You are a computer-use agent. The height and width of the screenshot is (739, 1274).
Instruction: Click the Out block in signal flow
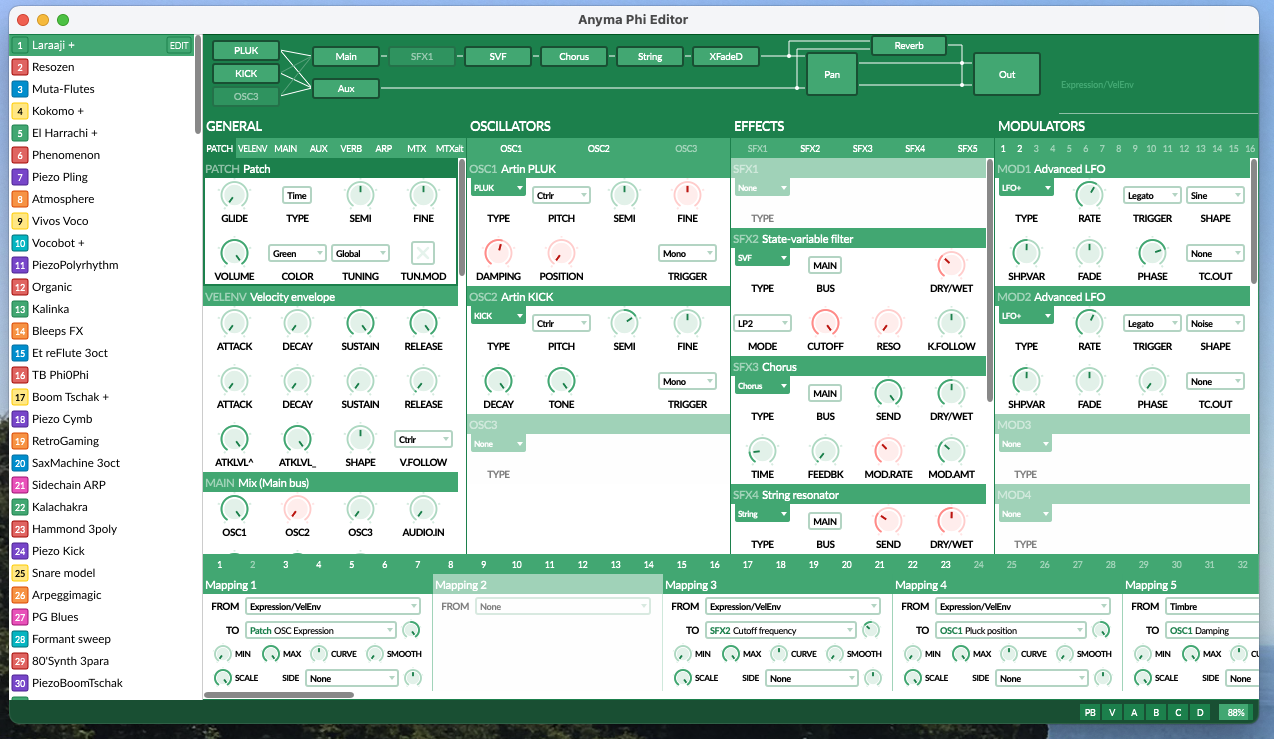tap(1006, 75)
